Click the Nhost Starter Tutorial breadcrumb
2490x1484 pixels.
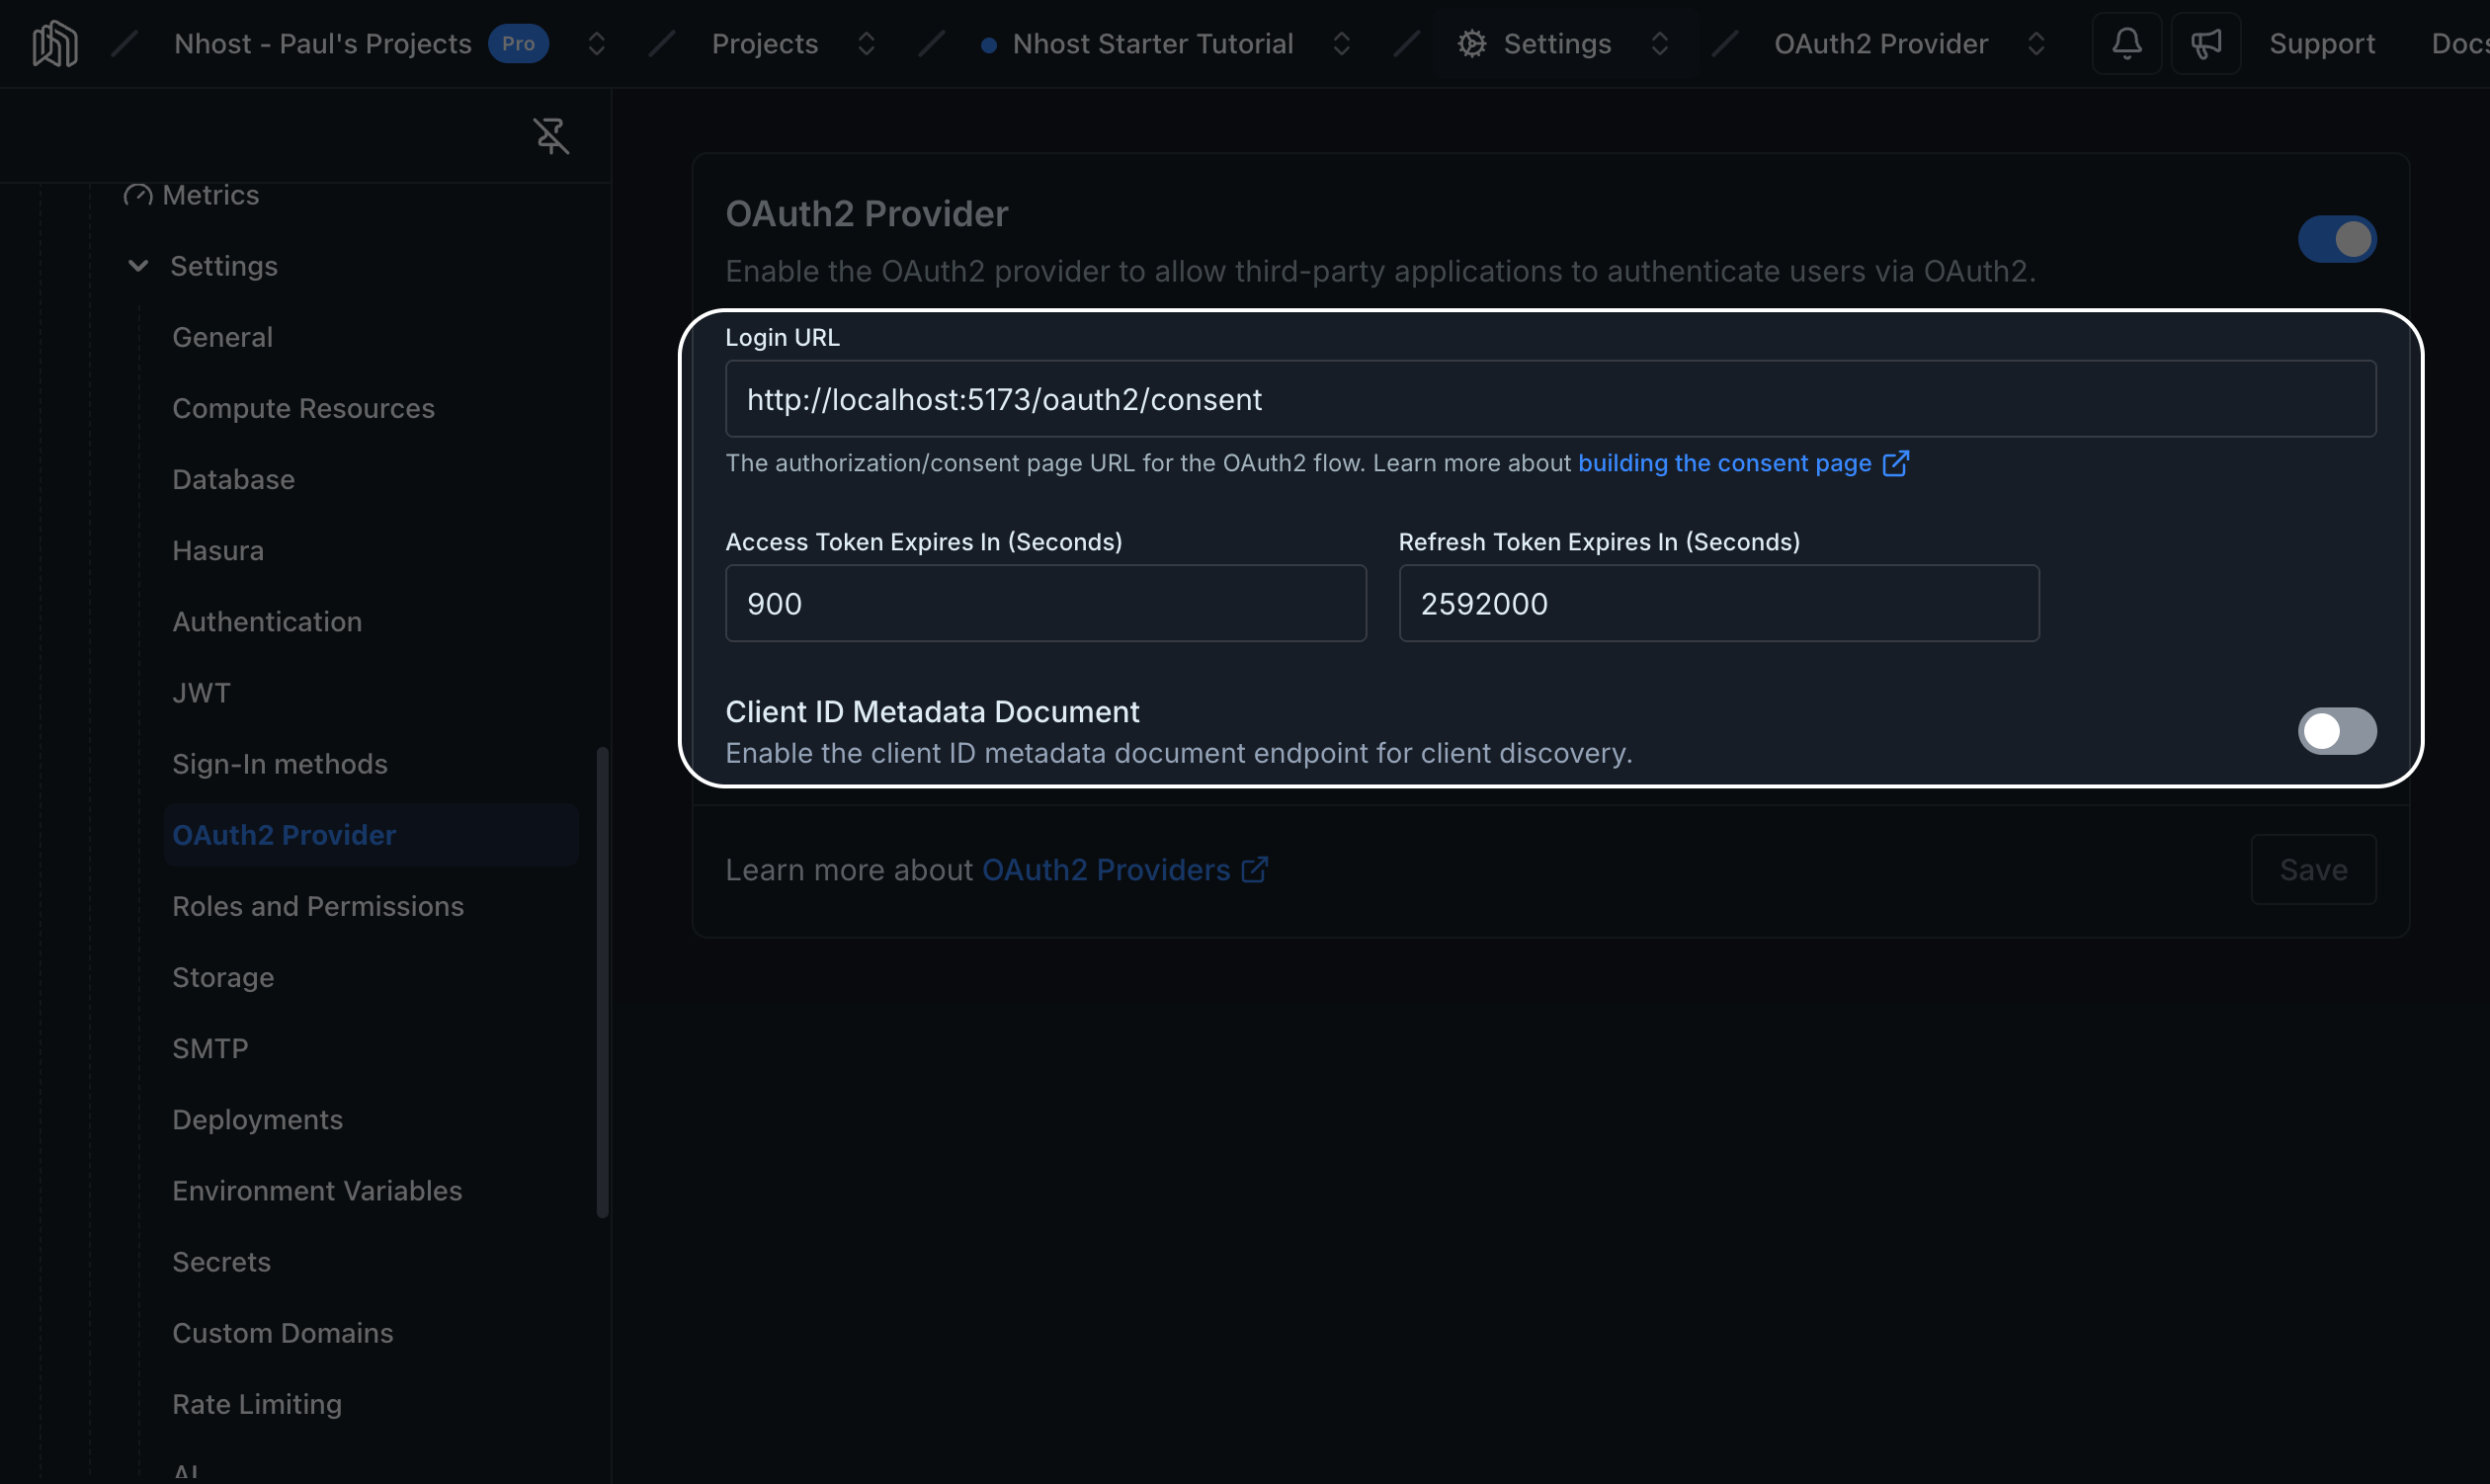[1153, 44]
